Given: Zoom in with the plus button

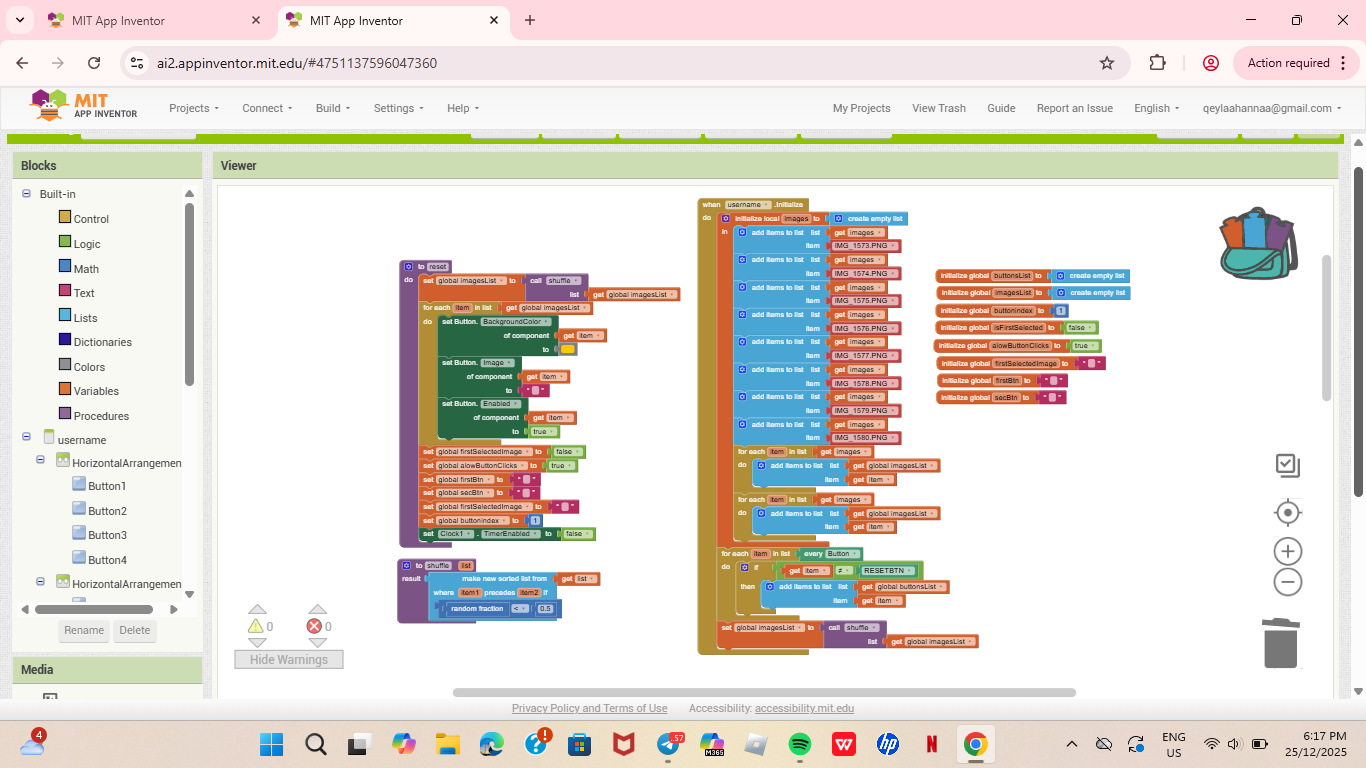Looking at the screenshot, I should click(x=1287, y=551).
